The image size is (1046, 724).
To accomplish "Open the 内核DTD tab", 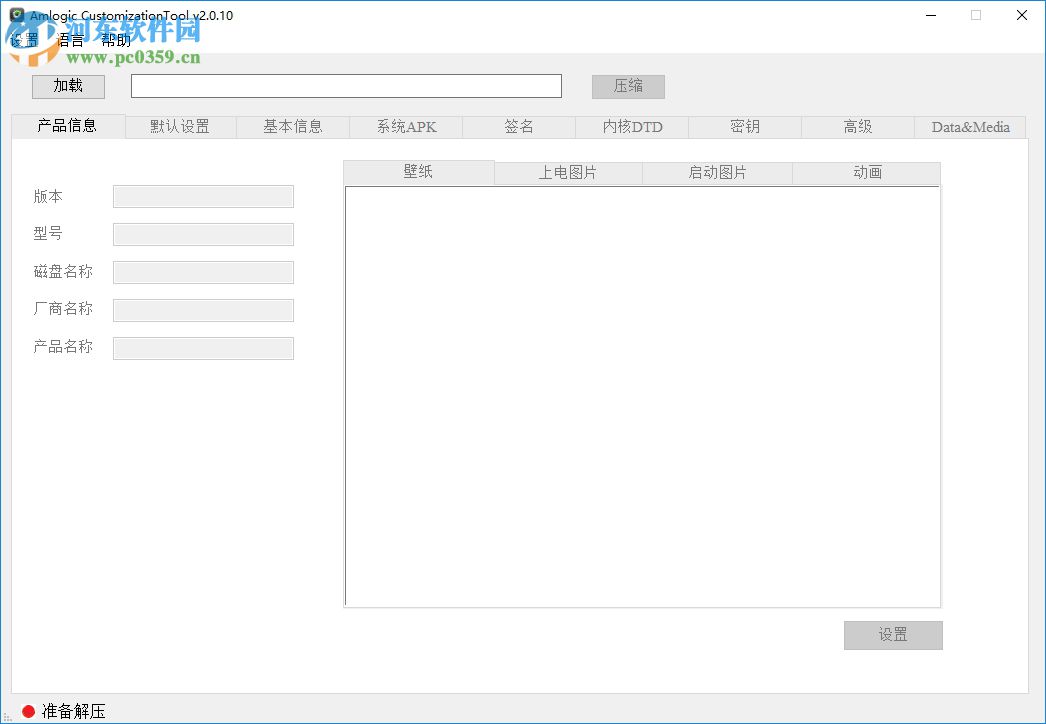I will 632,126.
